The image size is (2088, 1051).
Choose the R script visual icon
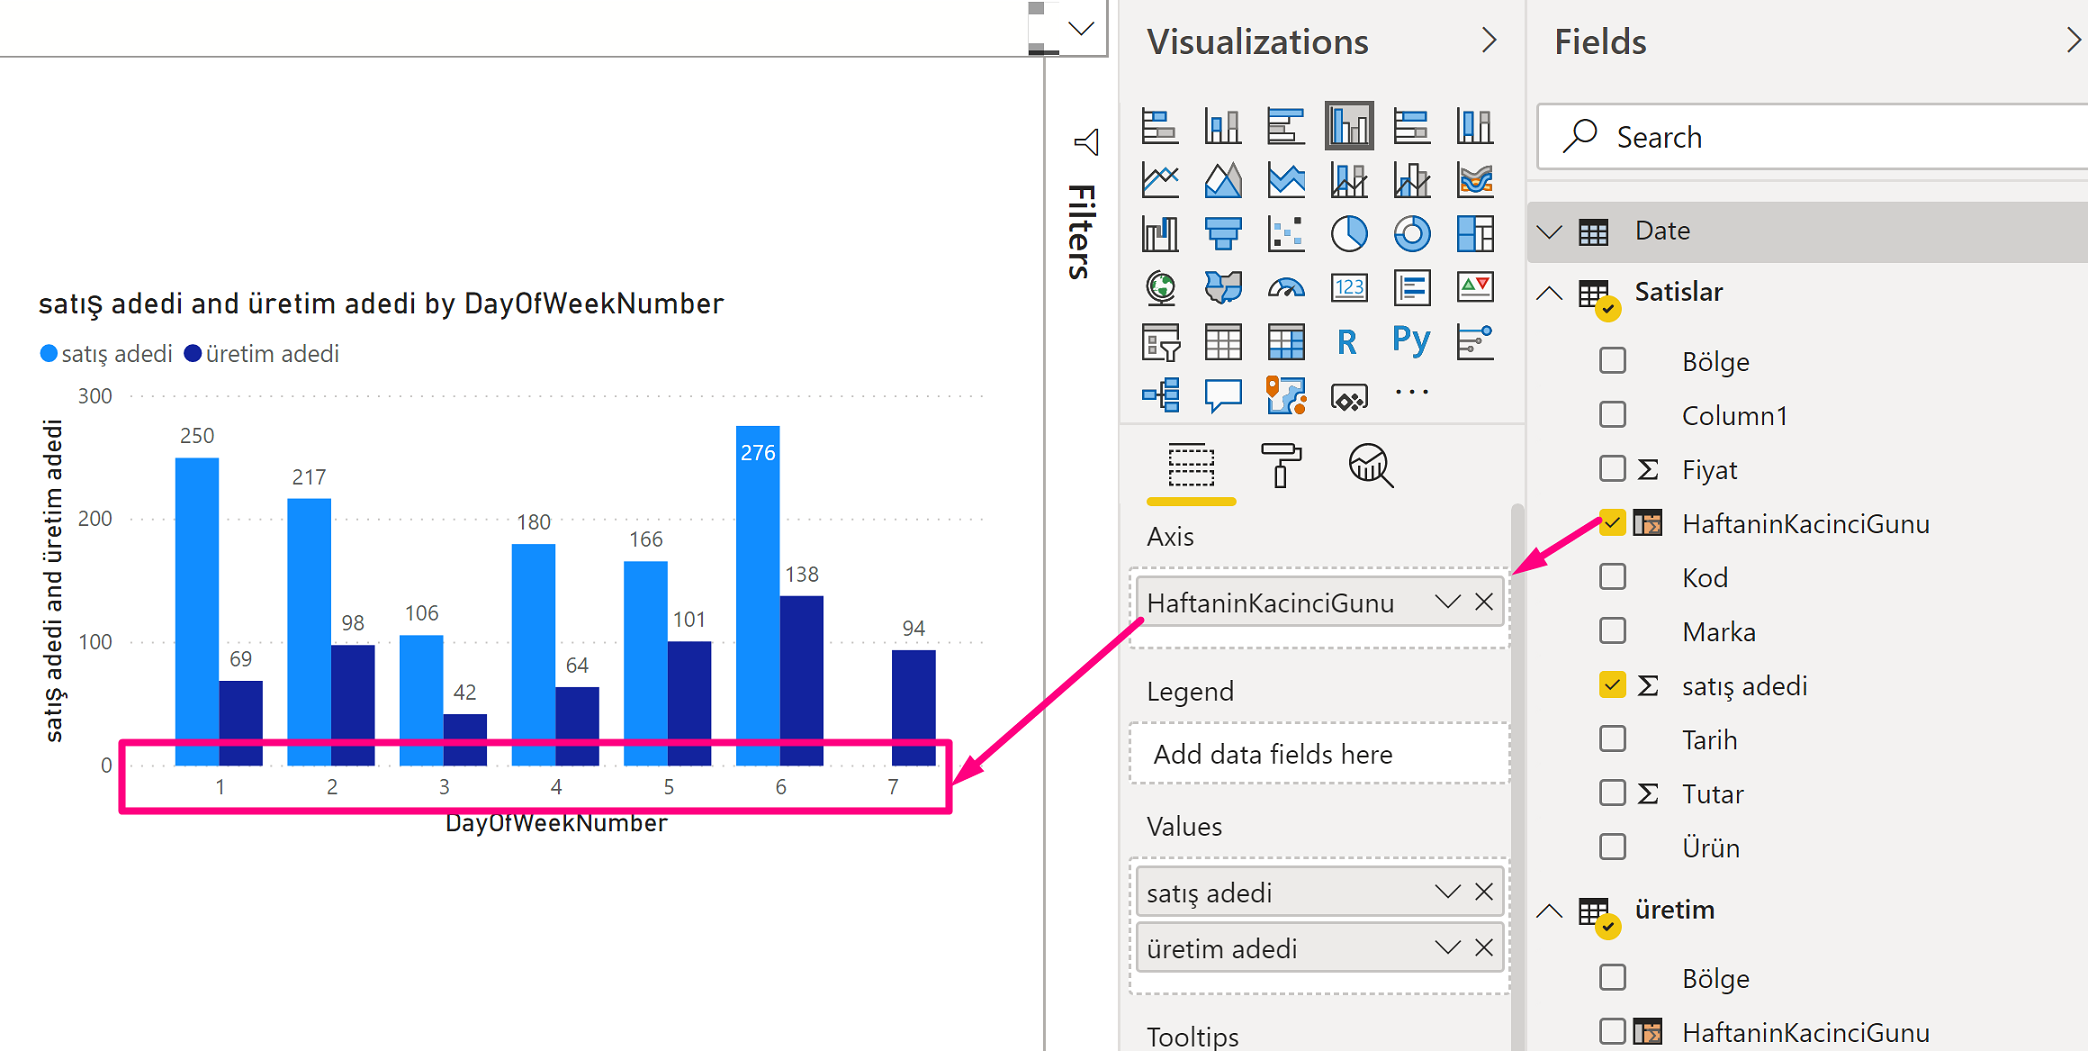(1347, 342)
